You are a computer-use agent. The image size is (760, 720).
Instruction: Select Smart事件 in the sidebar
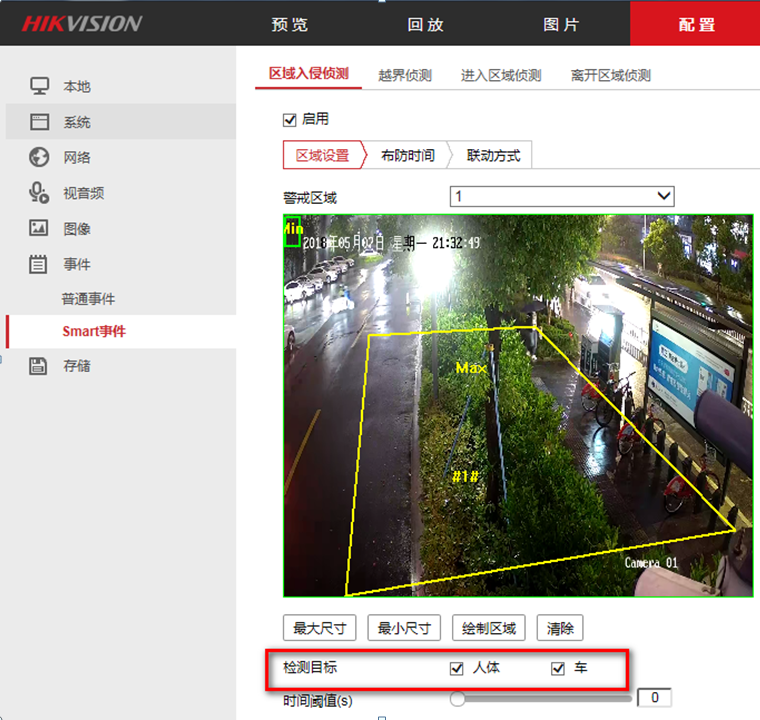(x=94, y=331)
